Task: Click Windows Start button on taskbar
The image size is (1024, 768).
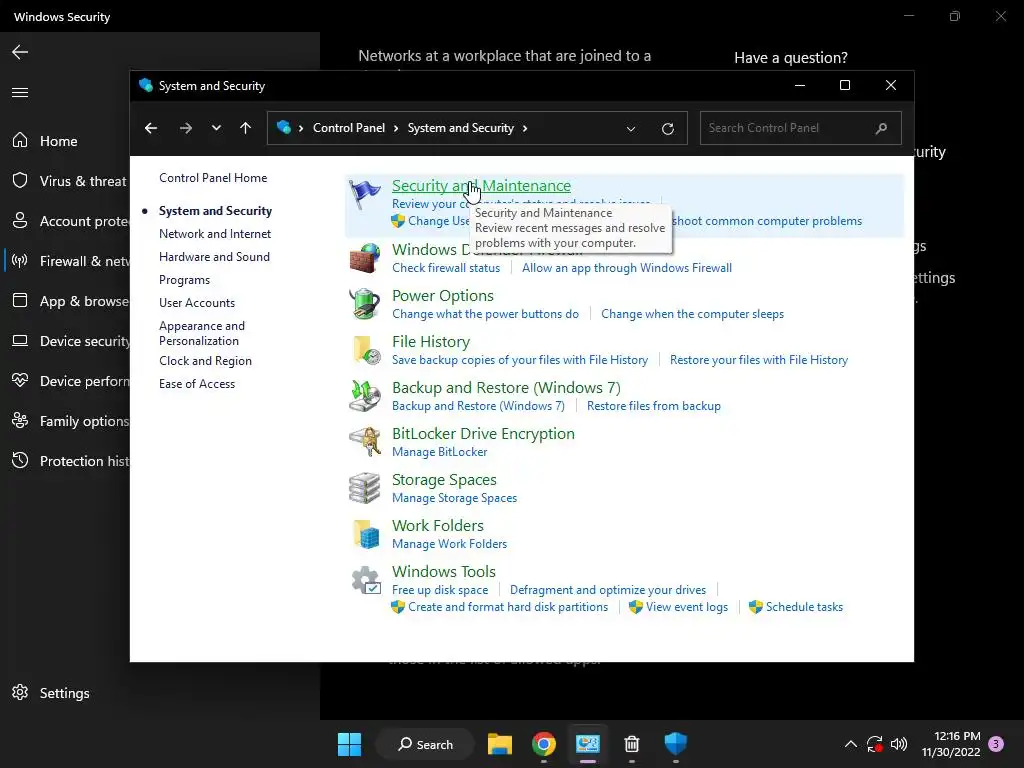Action: click(349, 744)
